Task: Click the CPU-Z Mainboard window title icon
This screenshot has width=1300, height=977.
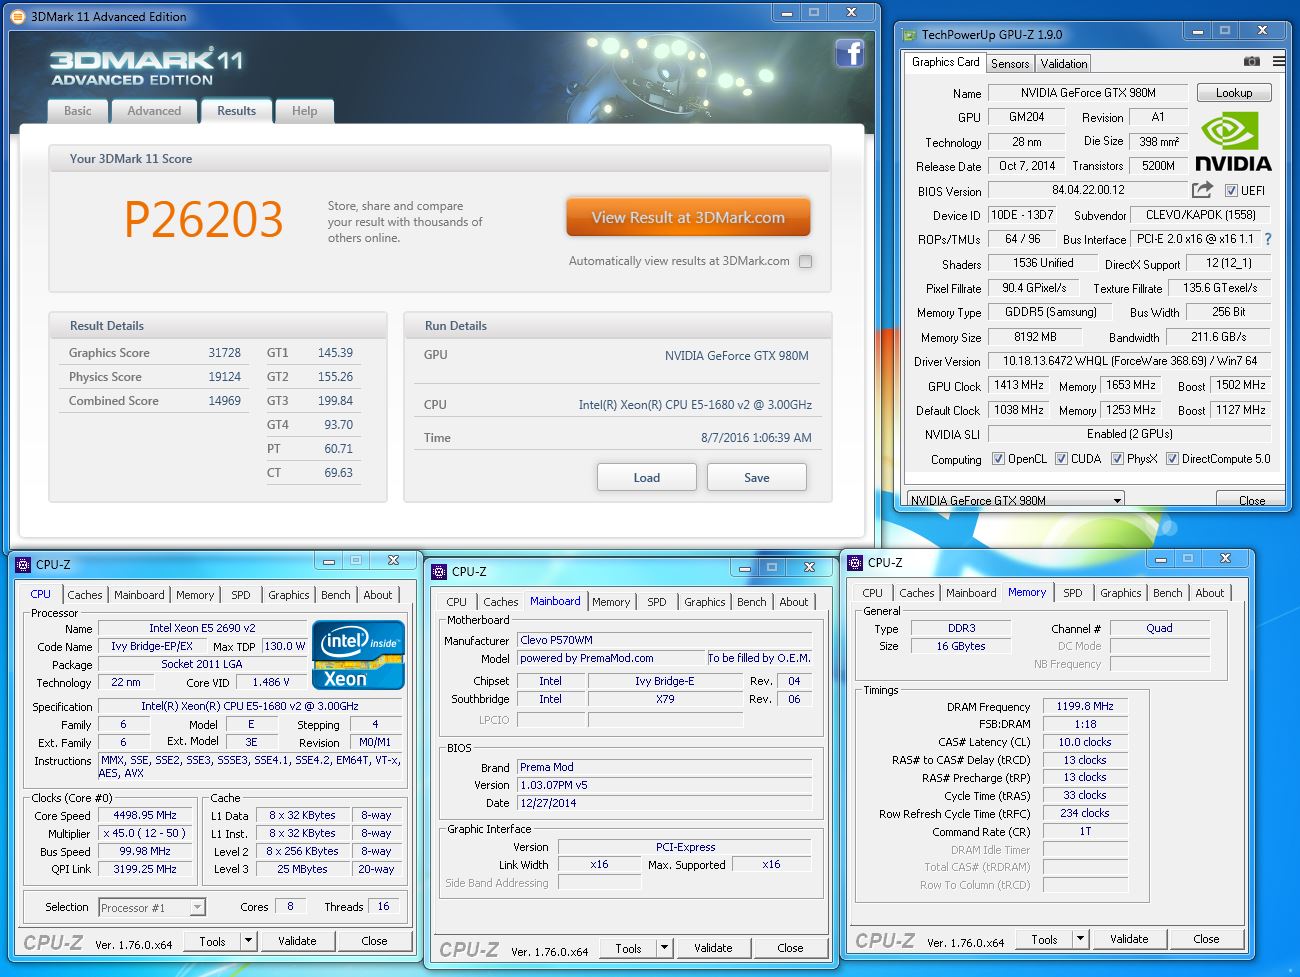Action: [438, 572]
